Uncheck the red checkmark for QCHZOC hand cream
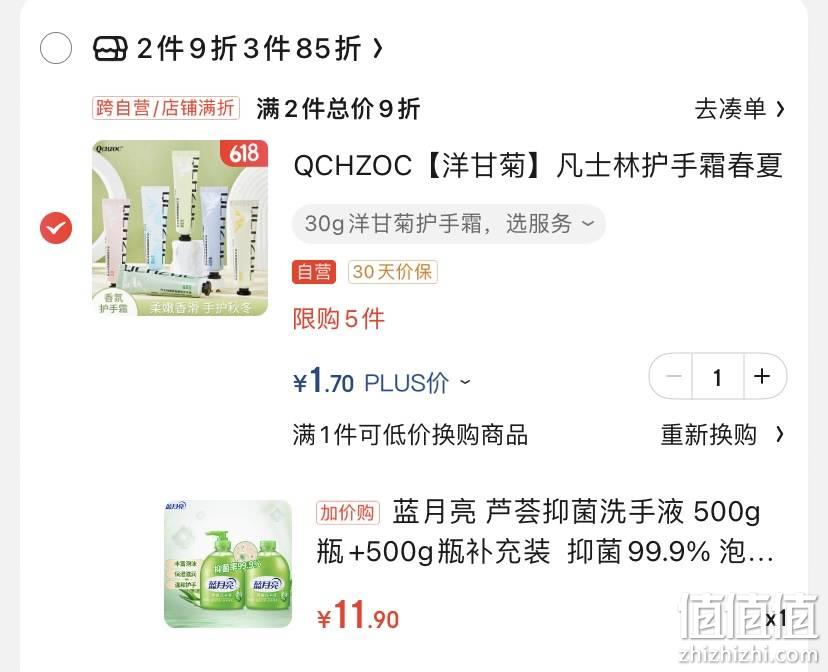The height and width of the screenshot is (672, 828). pos(56,228)
